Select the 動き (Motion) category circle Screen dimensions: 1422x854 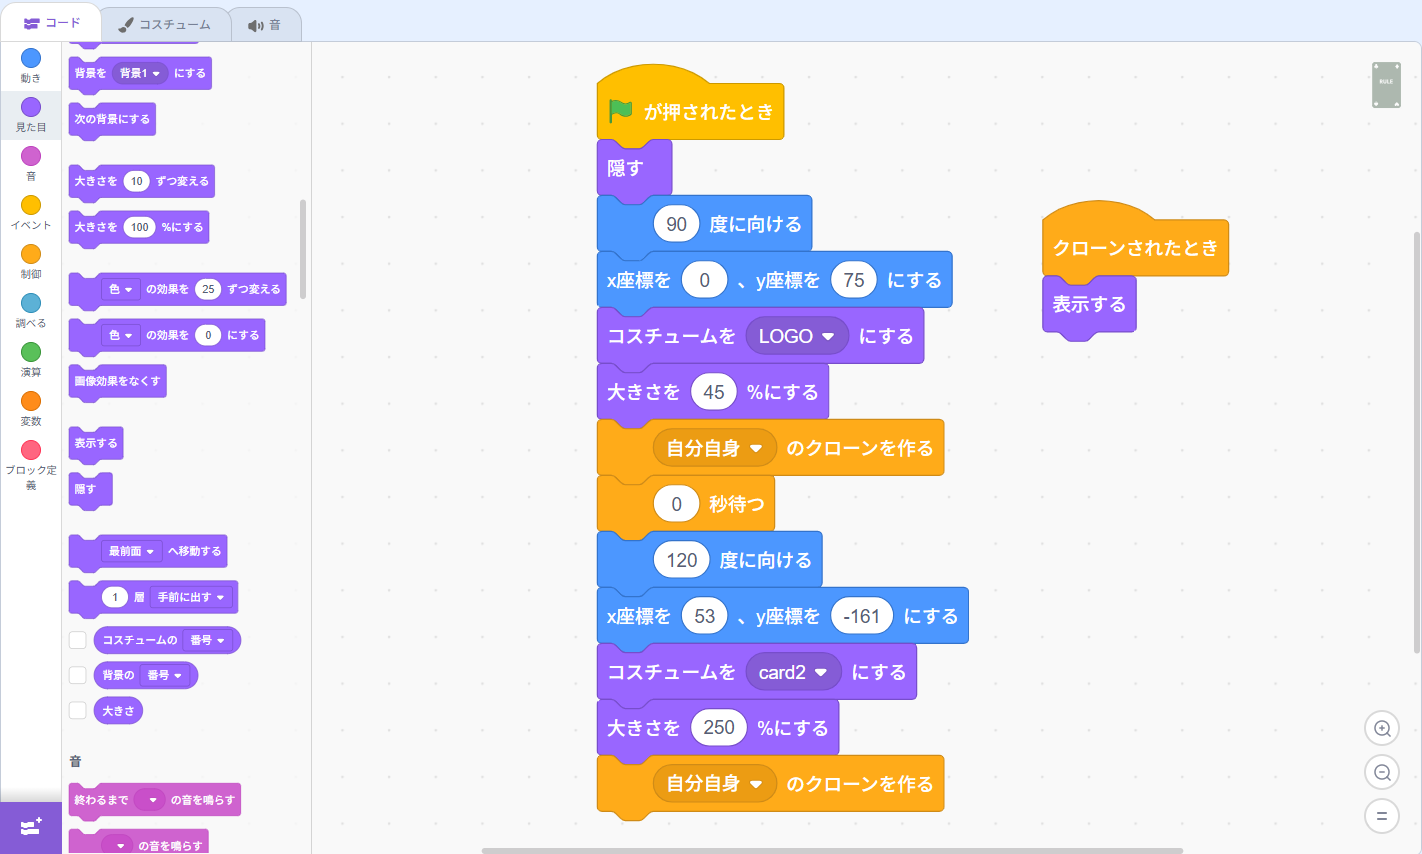[x=31, y=58]
